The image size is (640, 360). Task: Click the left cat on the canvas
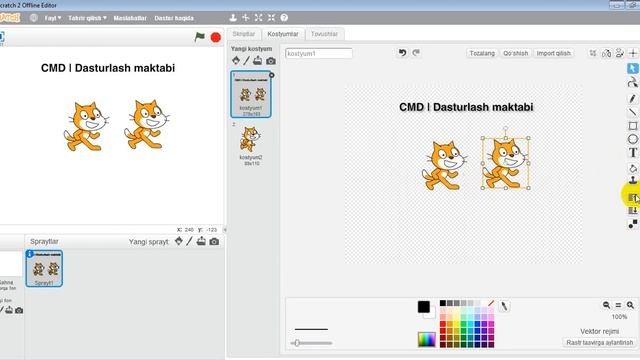coord(444,166)
